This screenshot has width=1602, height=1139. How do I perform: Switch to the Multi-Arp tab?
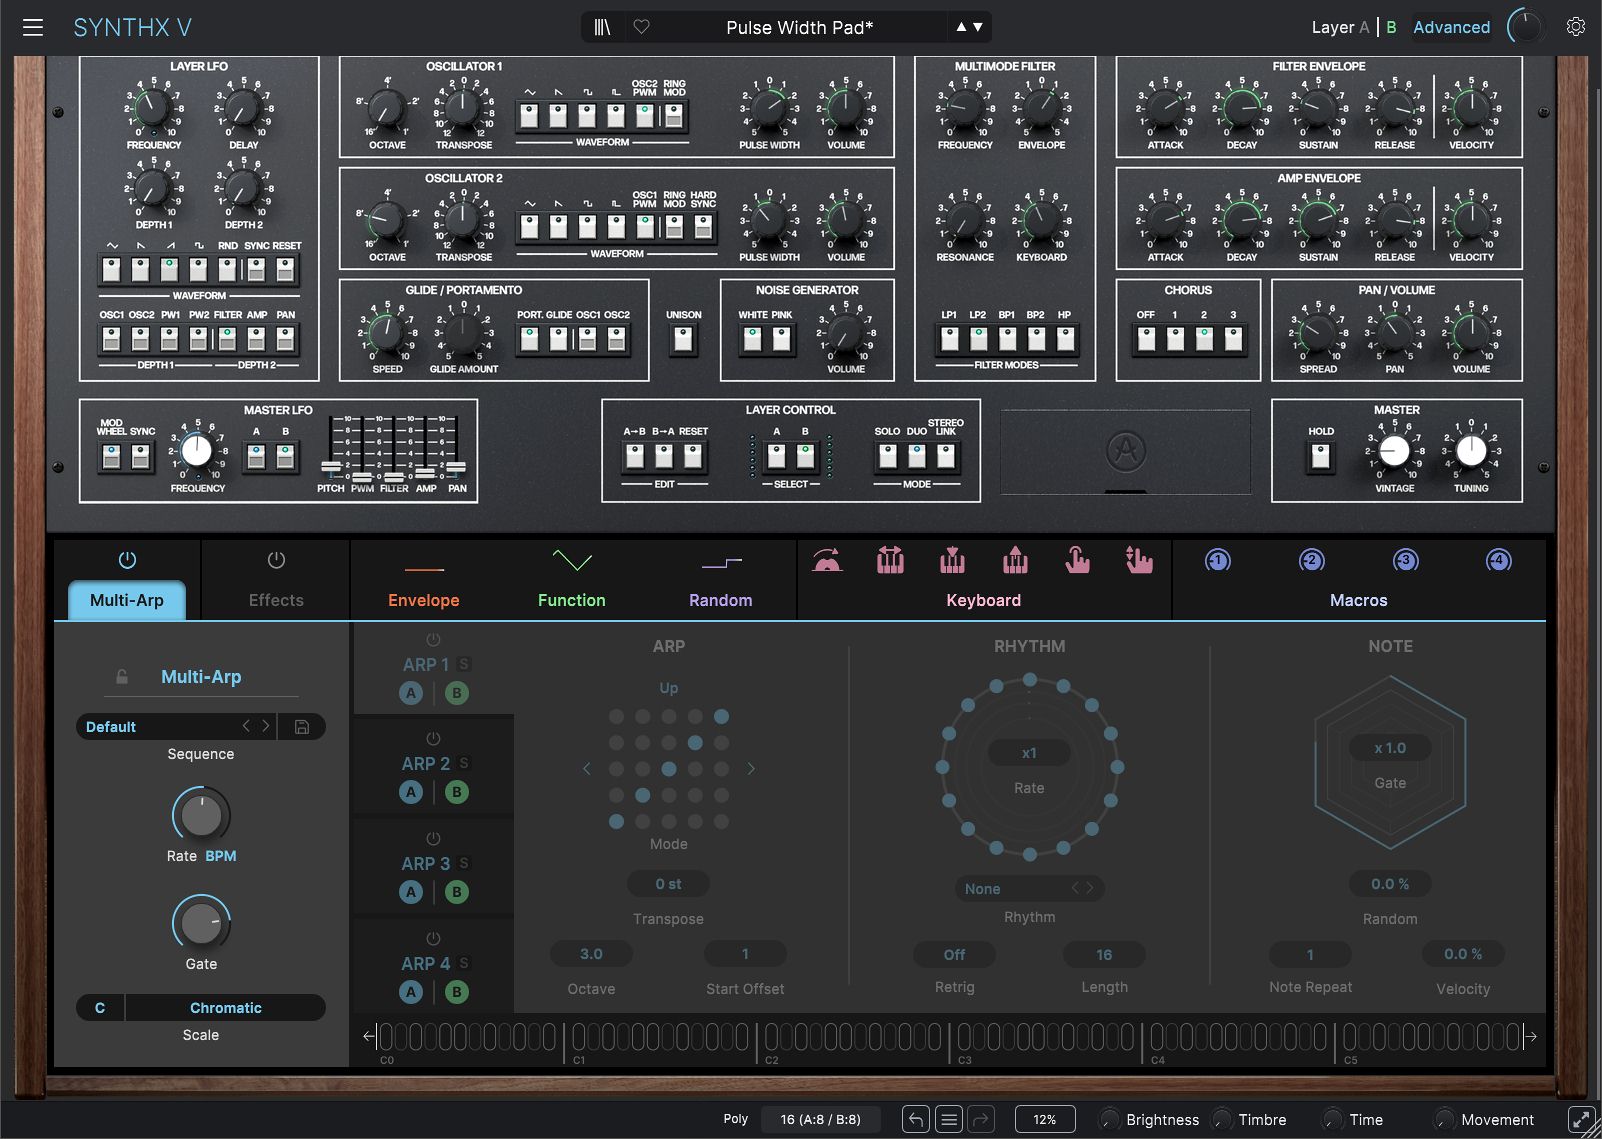(x=127, y=600)
